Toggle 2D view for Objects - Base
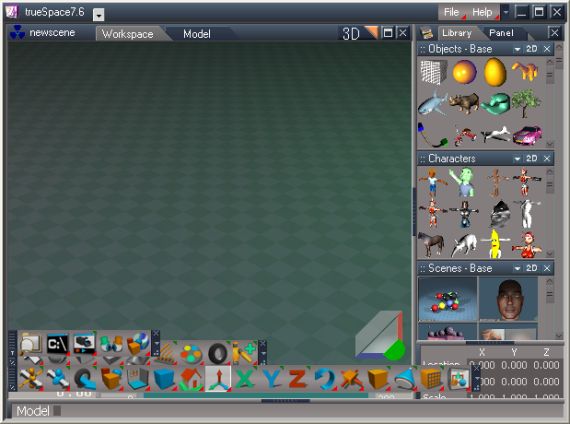 [532, 49]
